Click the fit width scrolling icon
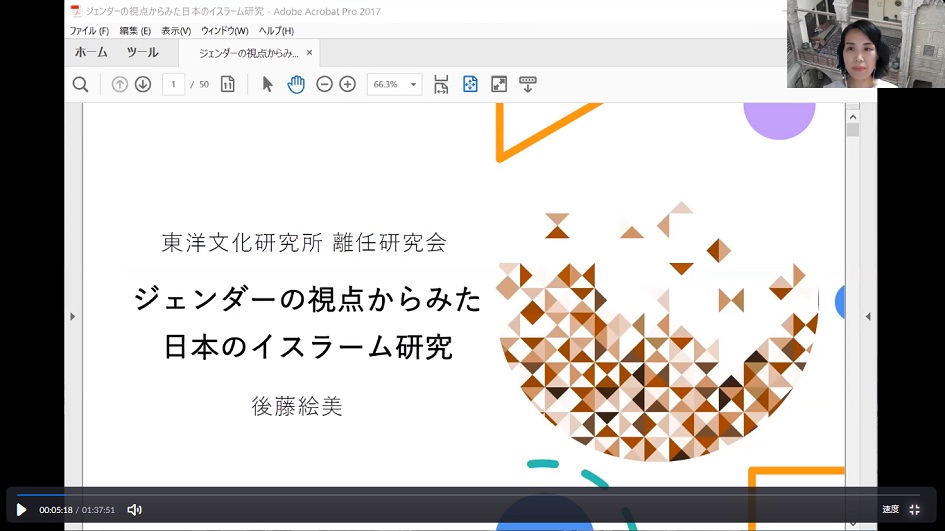 coord(441,84)
